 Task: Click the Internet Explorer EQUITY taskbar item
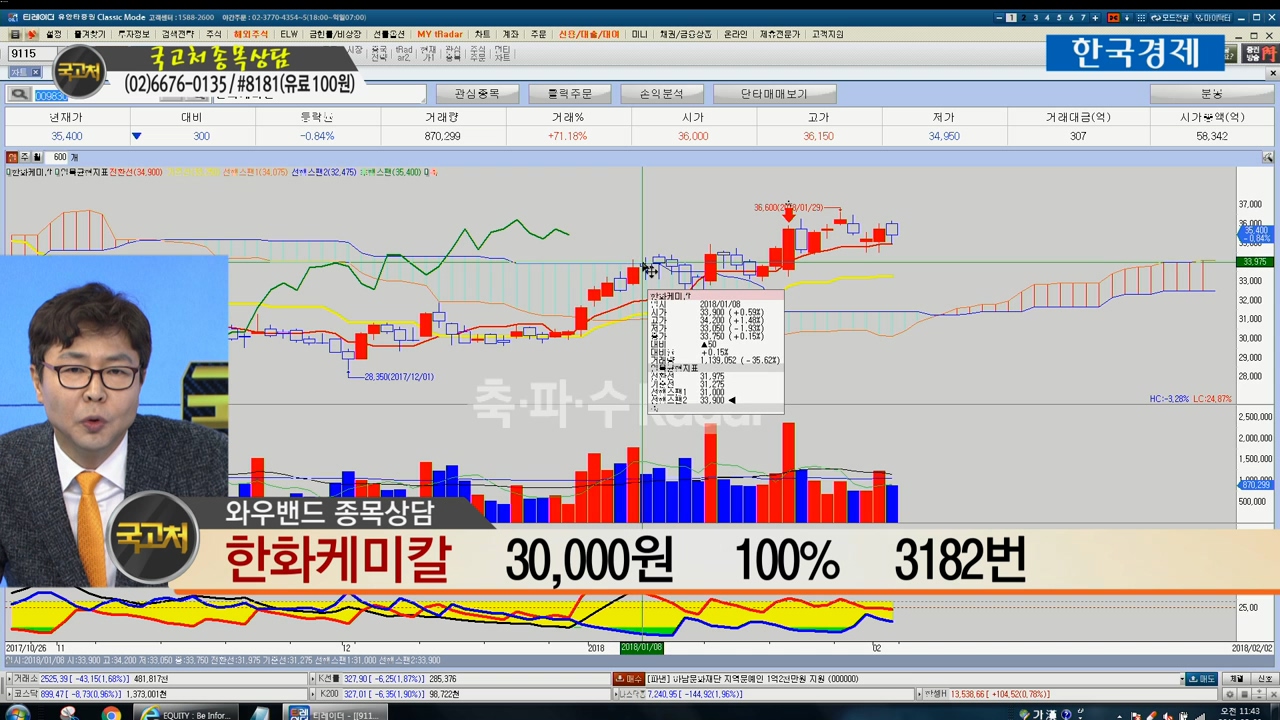tap(186, 713)
